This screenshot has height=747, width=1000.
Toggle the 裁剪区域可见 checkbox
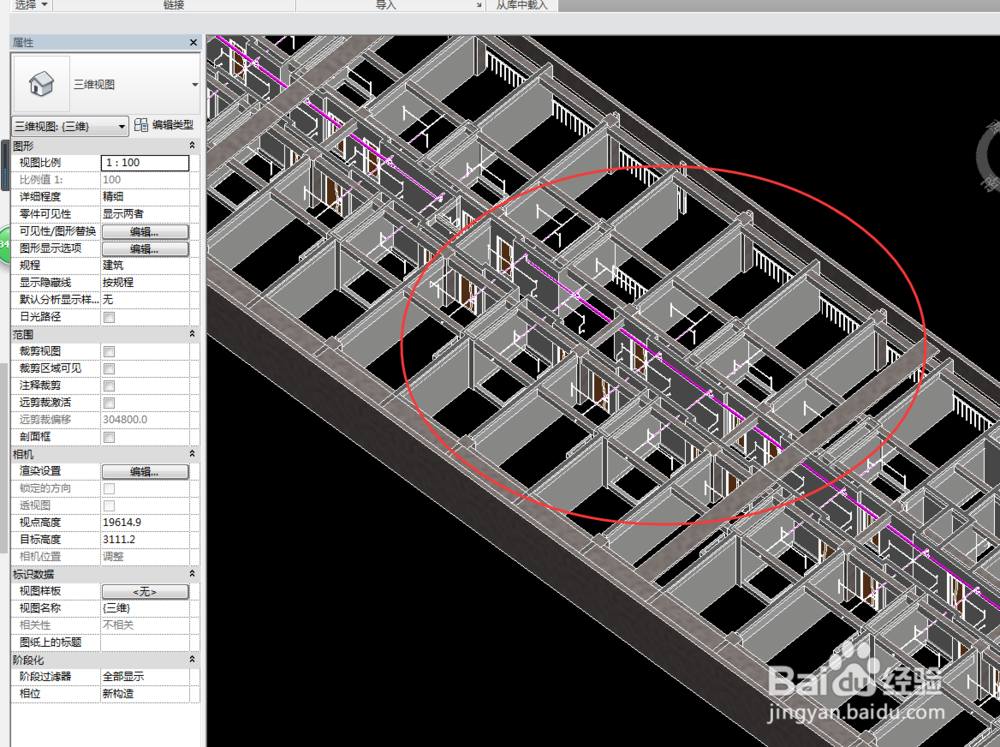pos(109,369)
